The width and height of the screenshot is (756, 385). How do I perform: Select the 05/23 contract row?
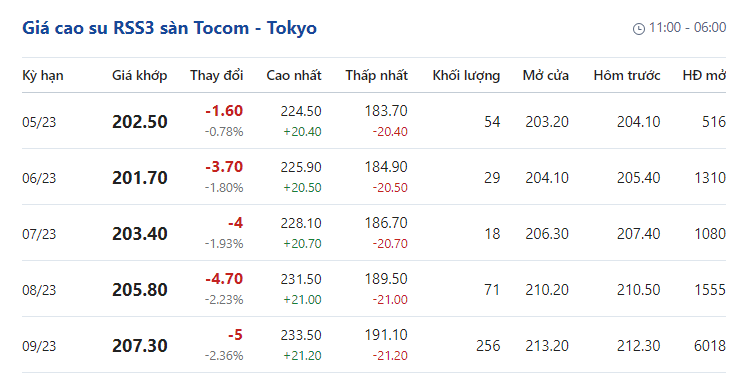(x=374, y=121)
